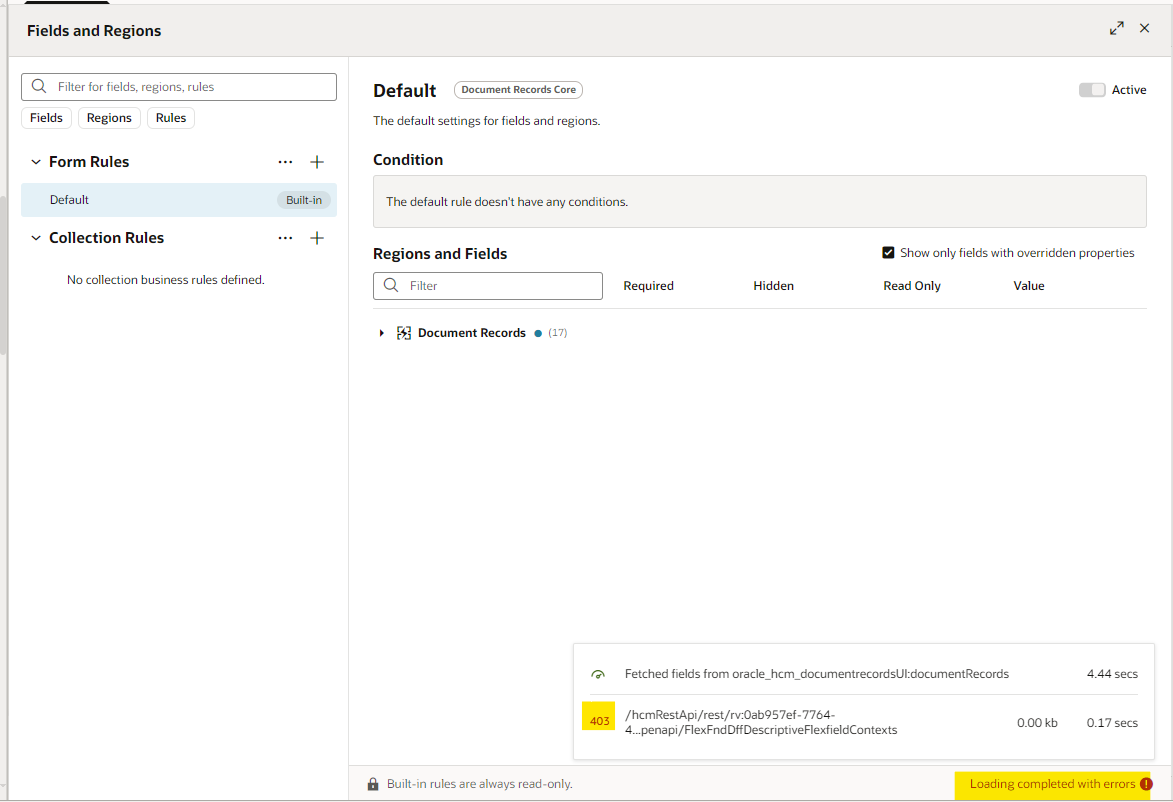1173x802 pixels.
Task: Click the green fetch-success gauge icon
Action: (x=598, y=673)
